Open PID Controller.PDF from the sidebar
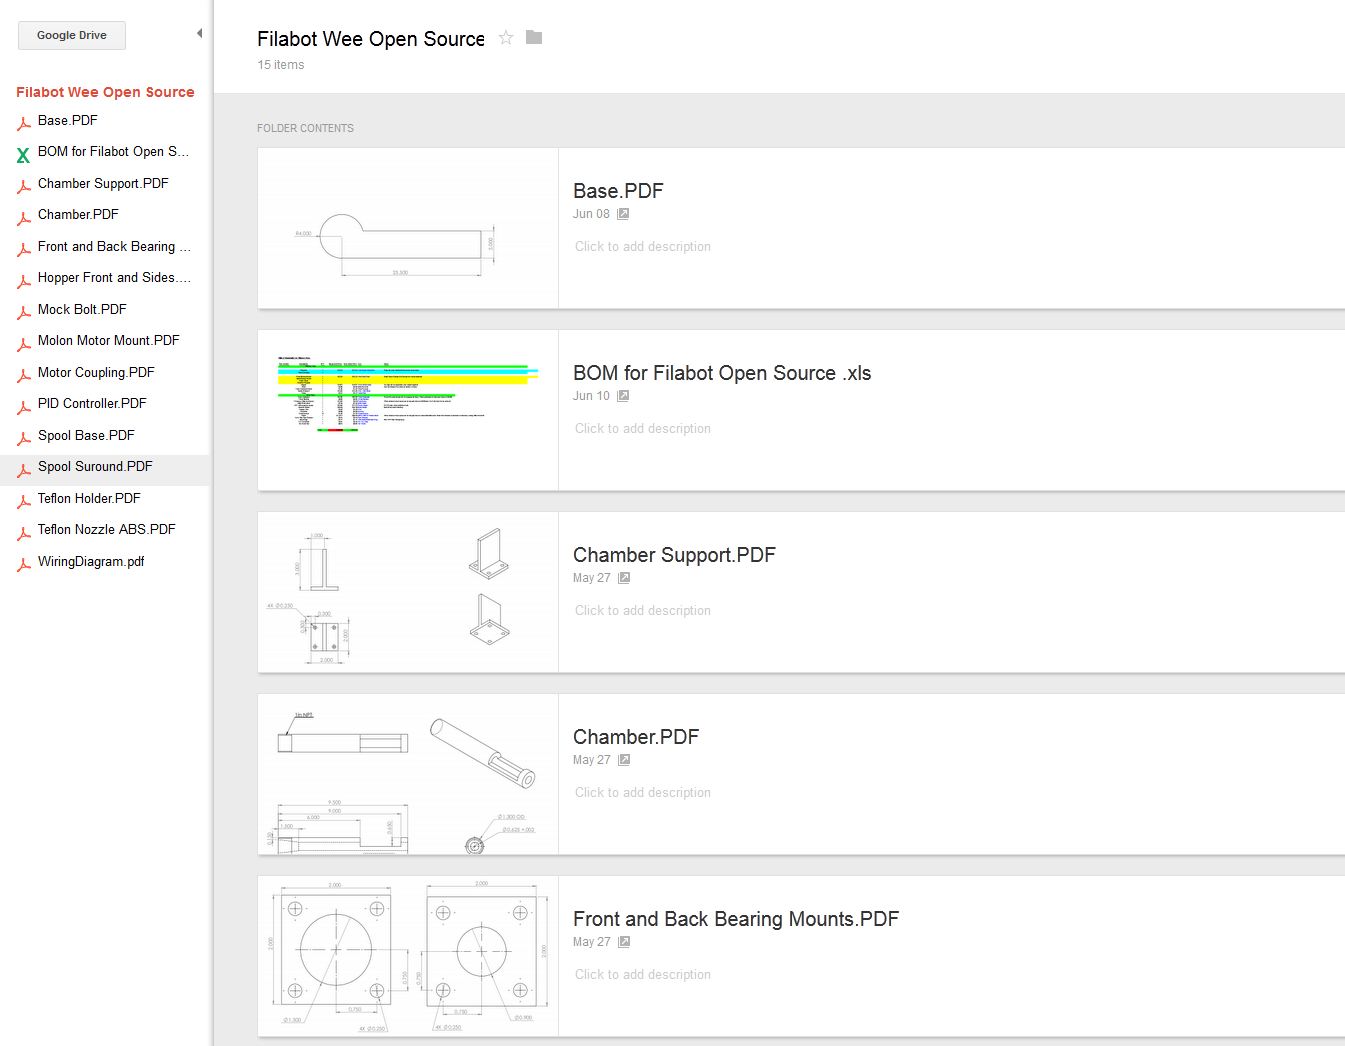Screen dimensions: 1345x1046 [92, 403]
